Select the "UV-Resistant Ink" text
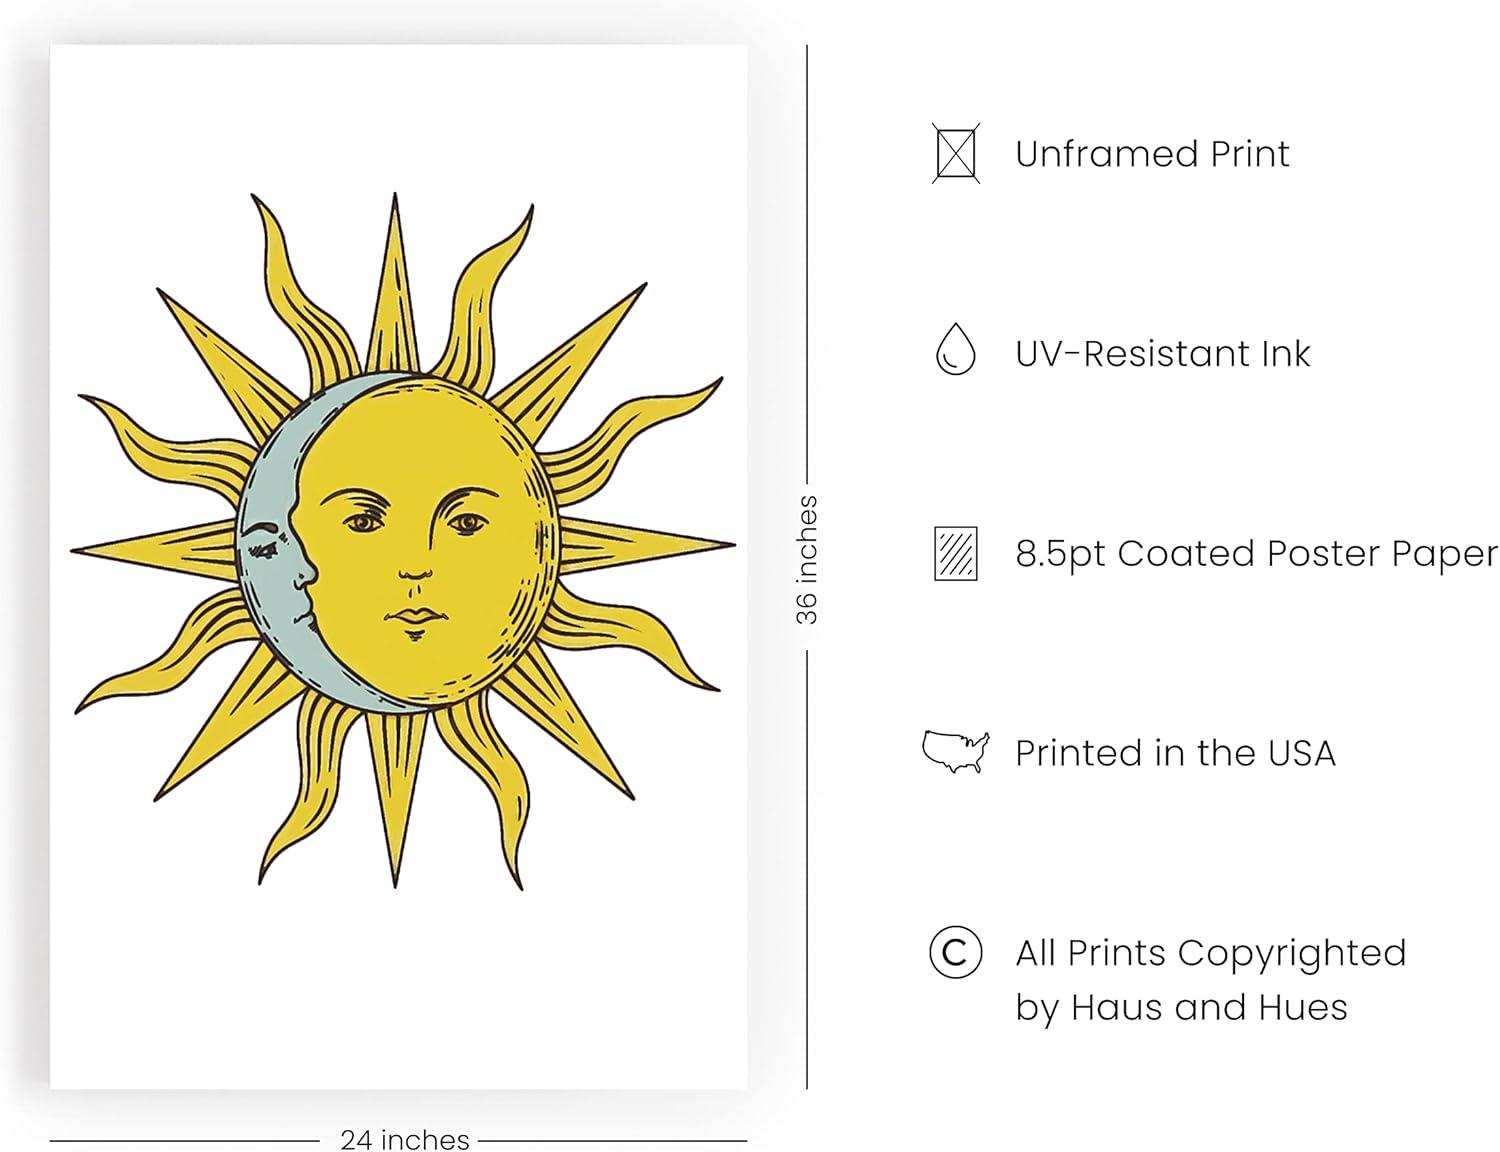Viewport: 1500px width, 1152px height. [1162, 354]
